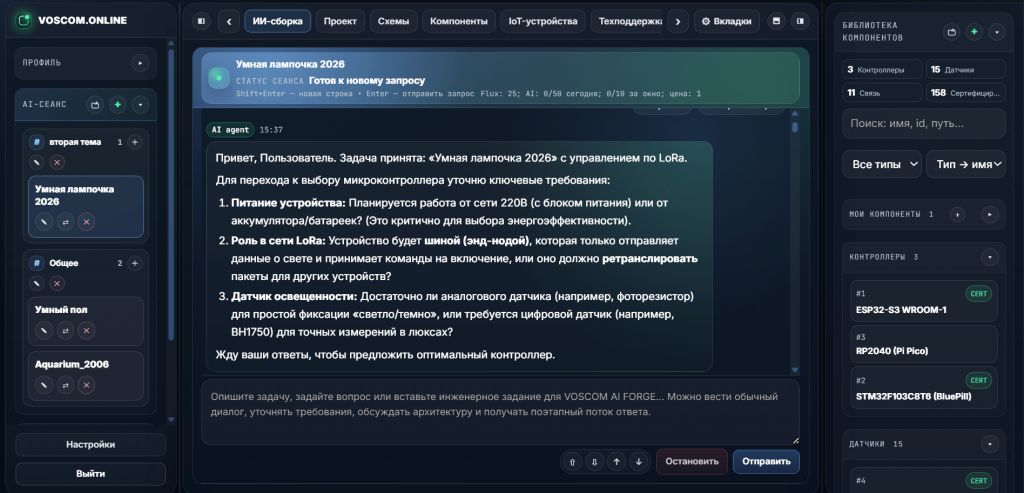Viewport: 1024px width, 493px height.
Task: Toggle the right sidebar panel icon
Action: [x=799, y=21]
